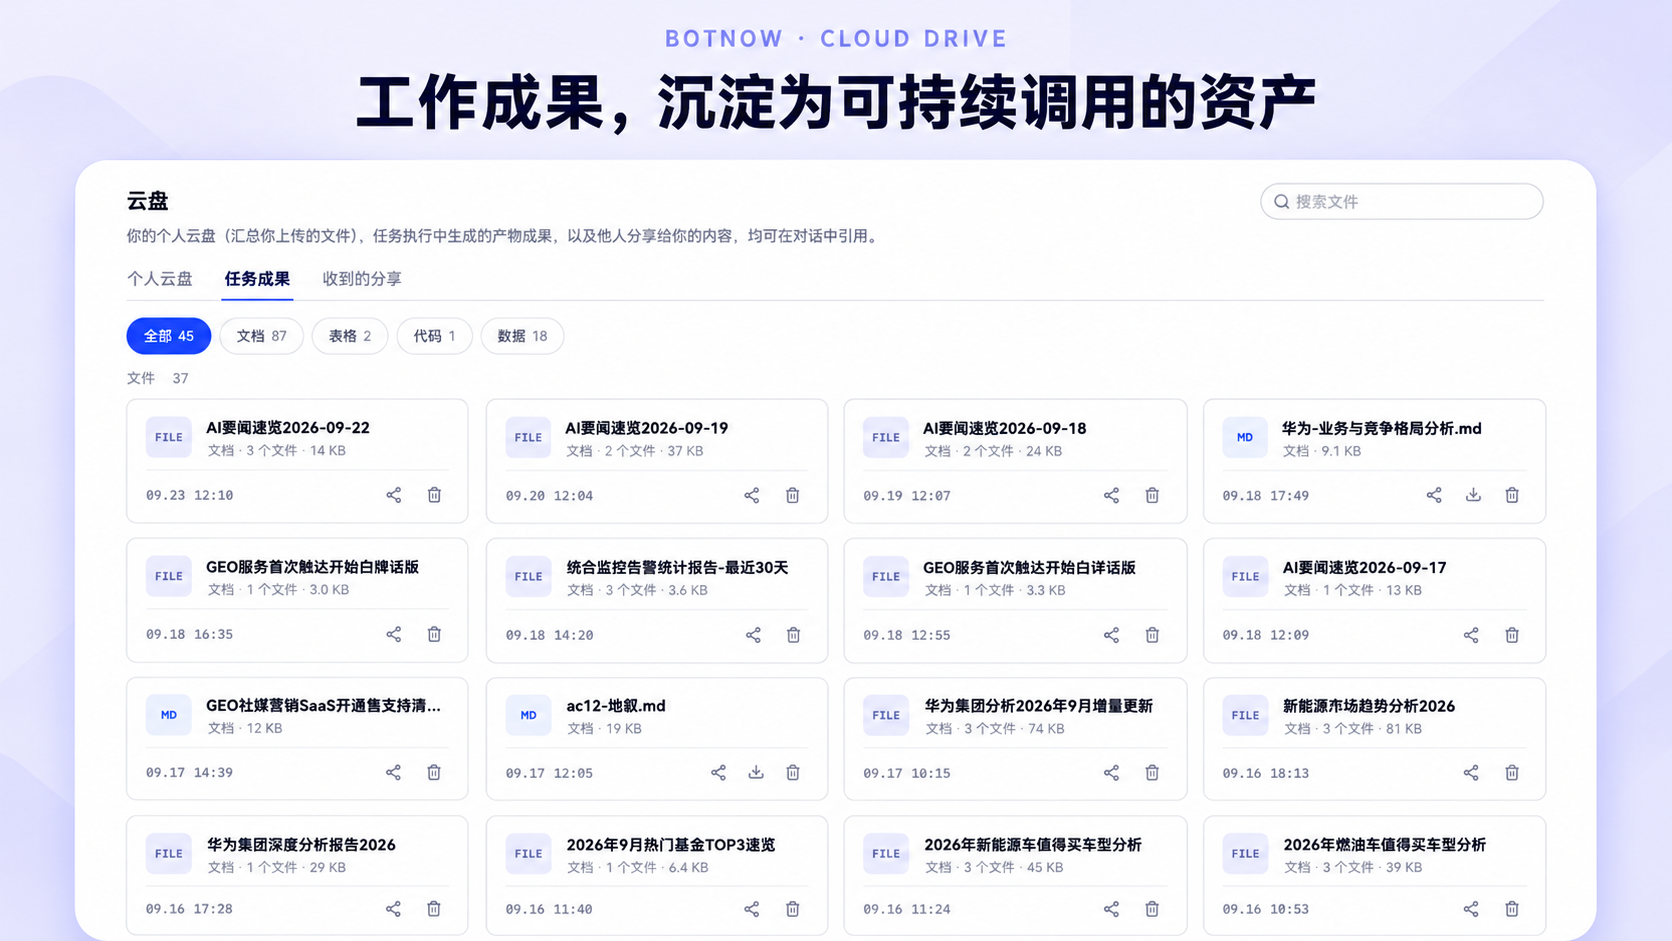Filter by 数据 18
This screenshot has width=1672, height=941.
pyautogui.click(x=522, y=336)
